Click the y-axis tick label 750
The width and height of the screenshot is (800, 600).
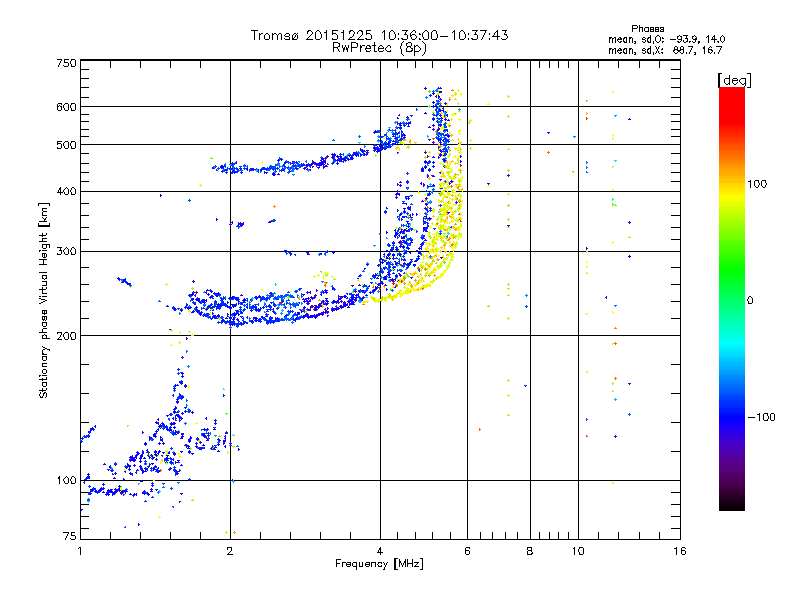click(66, 63)
